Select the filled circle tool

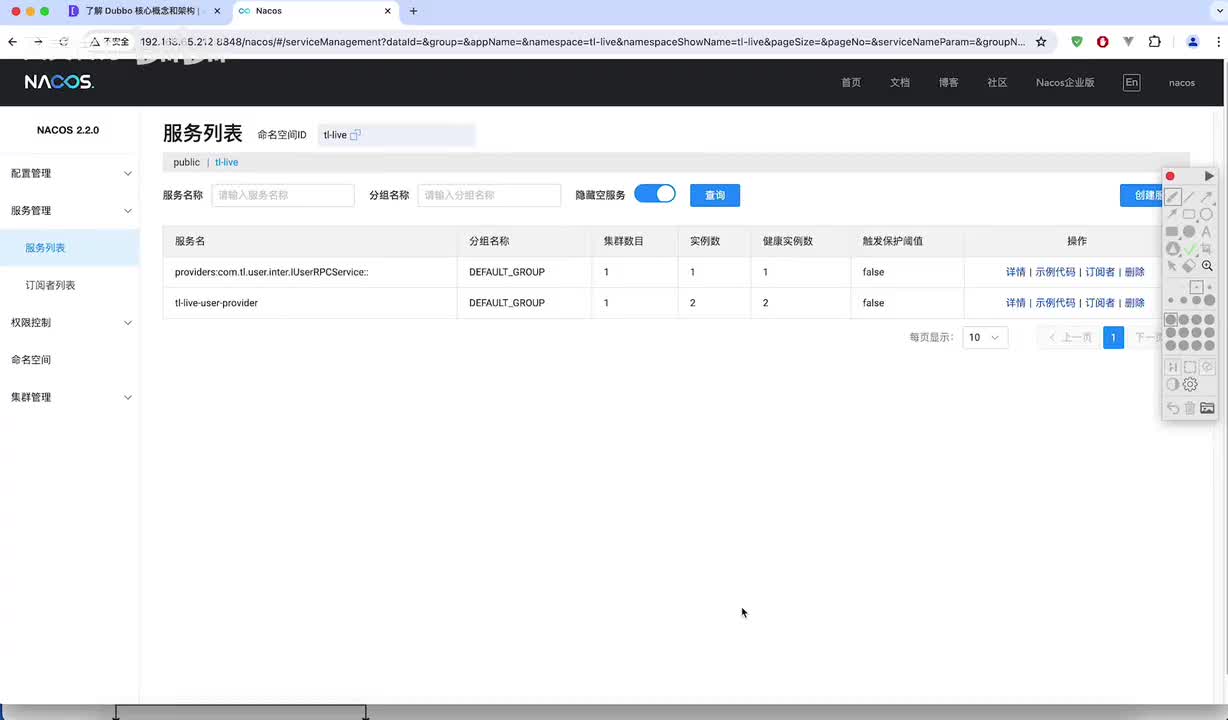(1189, 231)
